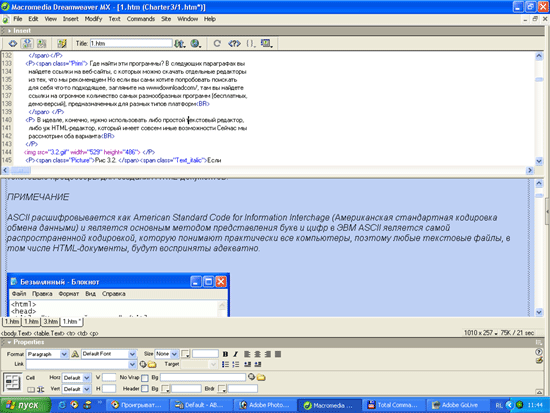The width and height of the screenshot is (550, 413).
Task: Browse for link file folder icon
Action: [152, 365]
